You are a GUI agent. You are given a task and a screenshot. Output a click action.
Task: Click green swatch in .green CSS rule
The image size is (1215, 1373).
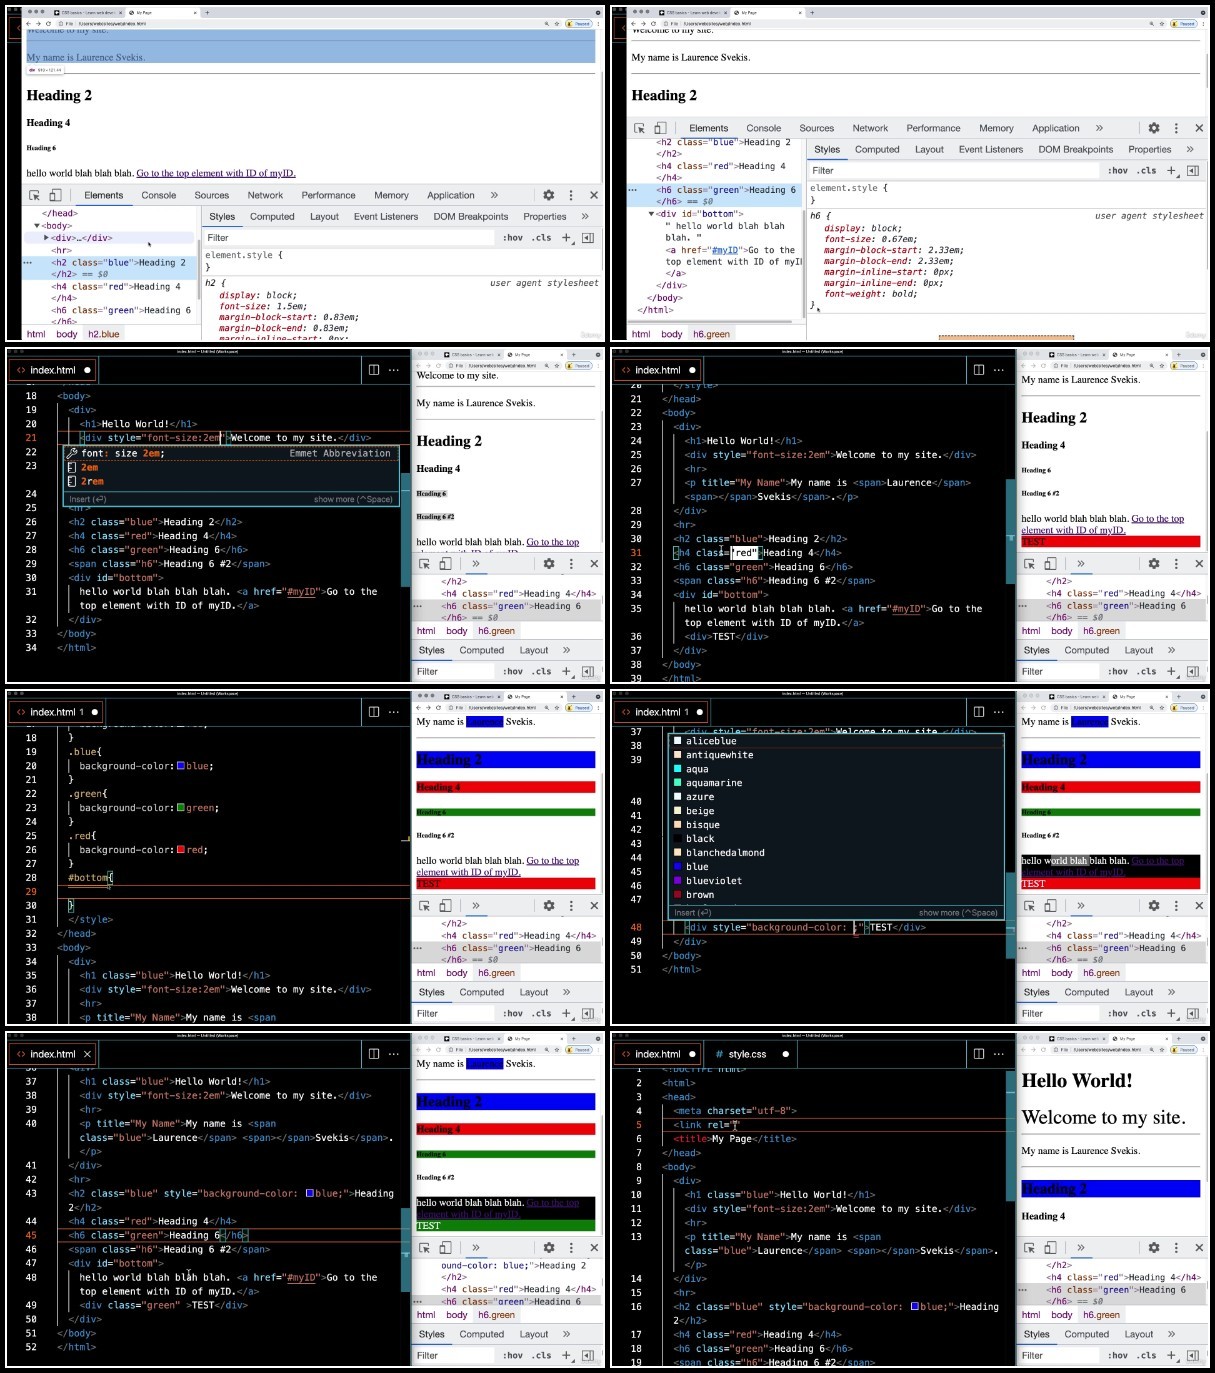tap(180, 808)
